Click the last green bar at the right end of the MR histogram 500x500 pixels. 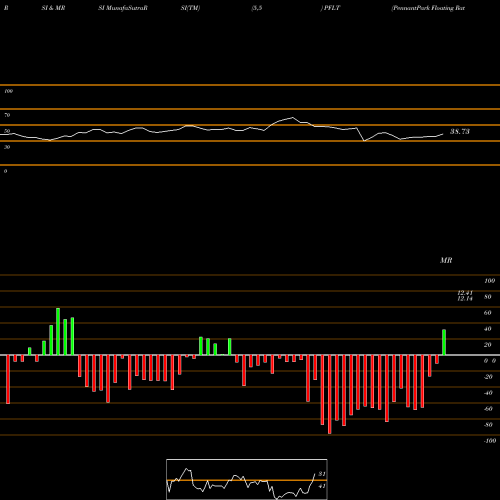click(x=444, y=342)
